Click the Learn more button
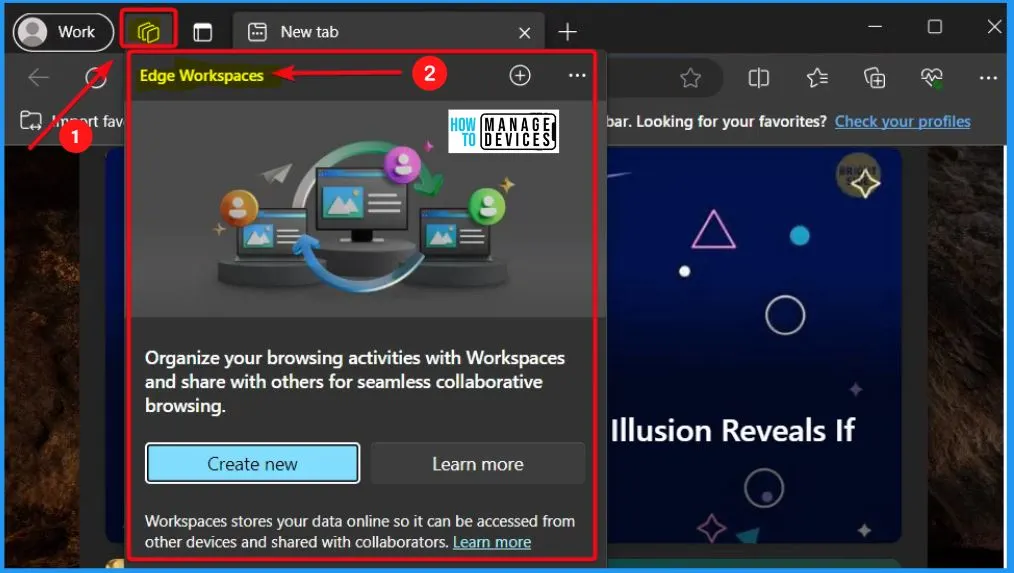Screen dimensions: 1014x573 (478, 464)
